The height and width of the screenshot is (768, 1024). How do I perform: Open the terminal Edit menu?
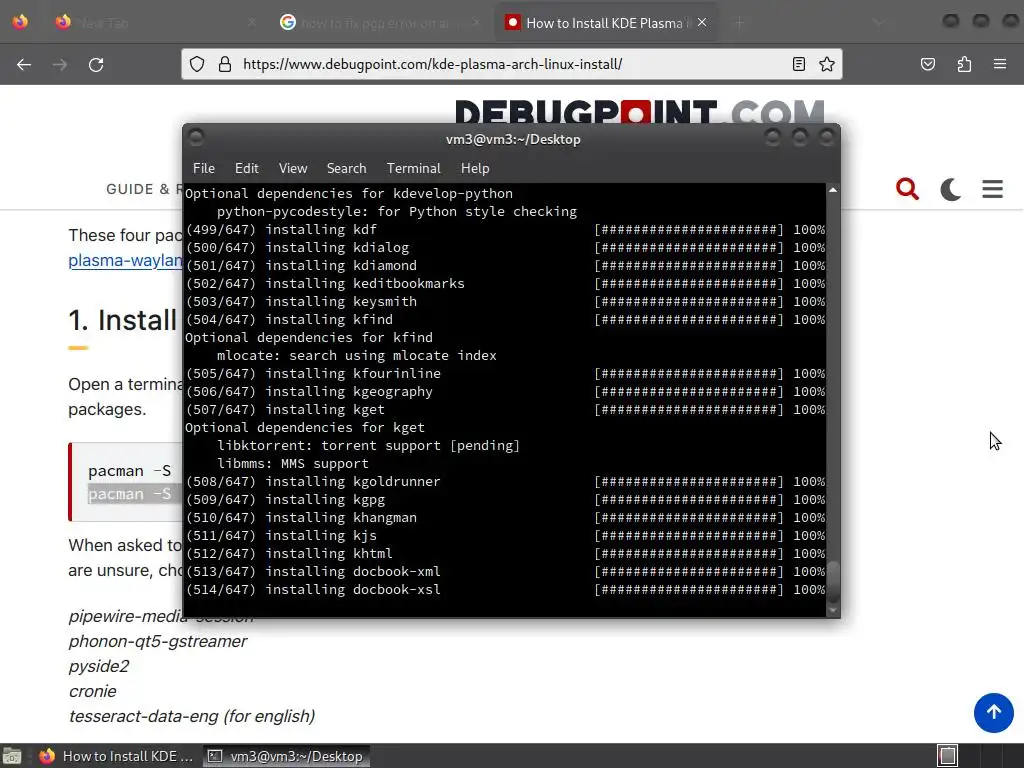(246, 168)
